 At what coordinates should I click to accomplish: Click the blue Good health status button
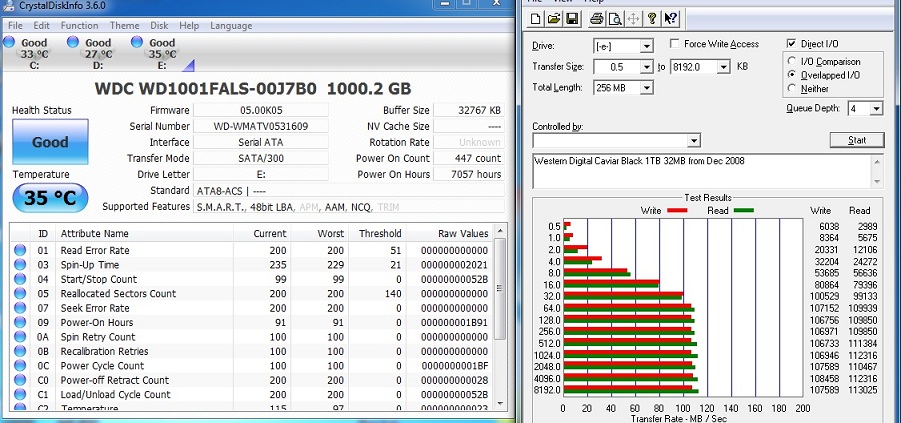point(50,142)
